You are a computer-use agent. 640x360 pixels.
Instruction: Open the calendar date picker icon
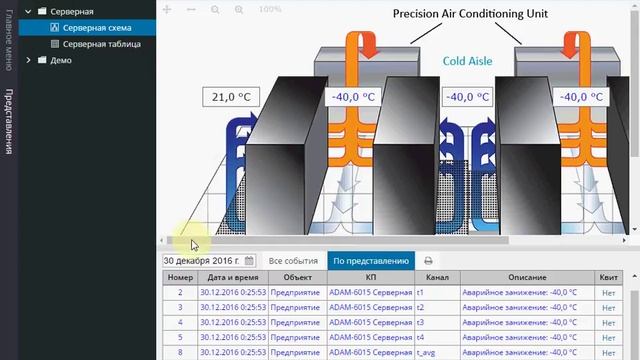point(249,260)
